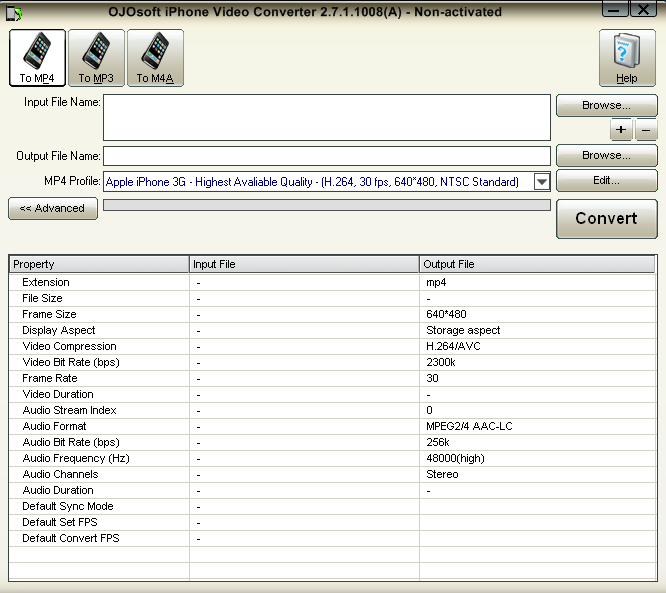Start conversion with Convert button

click(607, 218)
